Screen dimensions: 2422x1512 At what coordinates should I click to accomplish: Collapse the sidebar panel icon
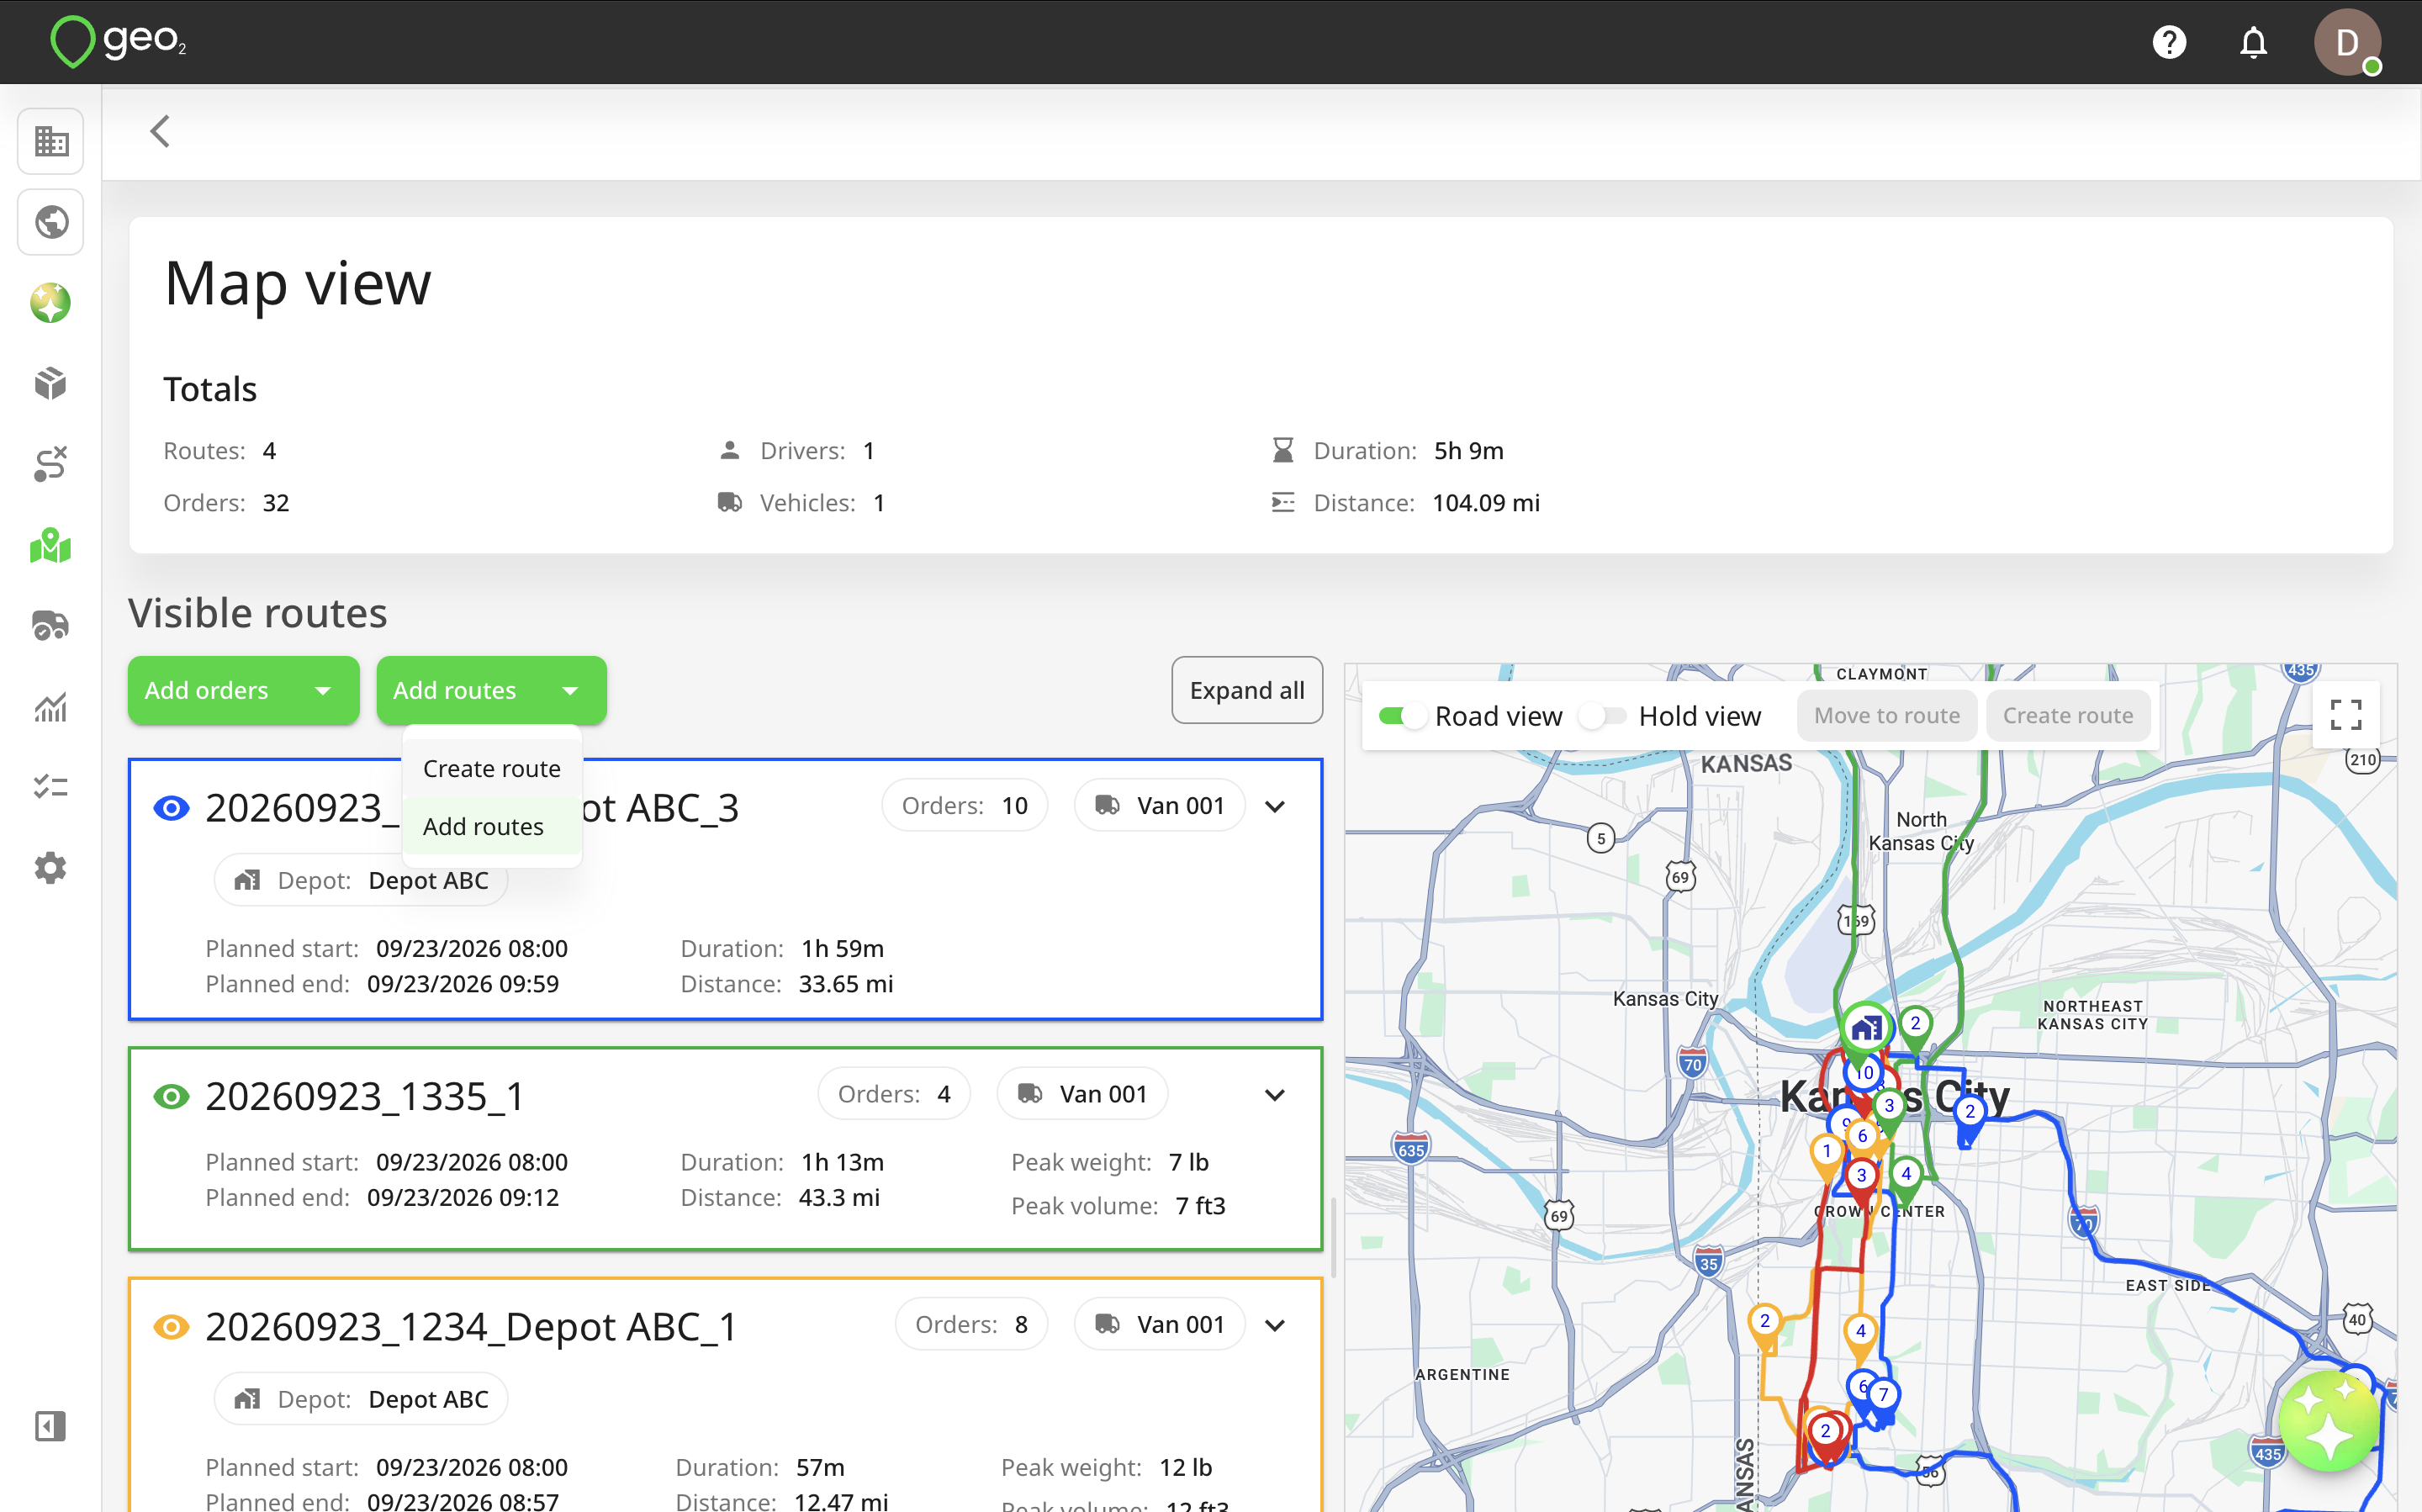pos(51,1426)
